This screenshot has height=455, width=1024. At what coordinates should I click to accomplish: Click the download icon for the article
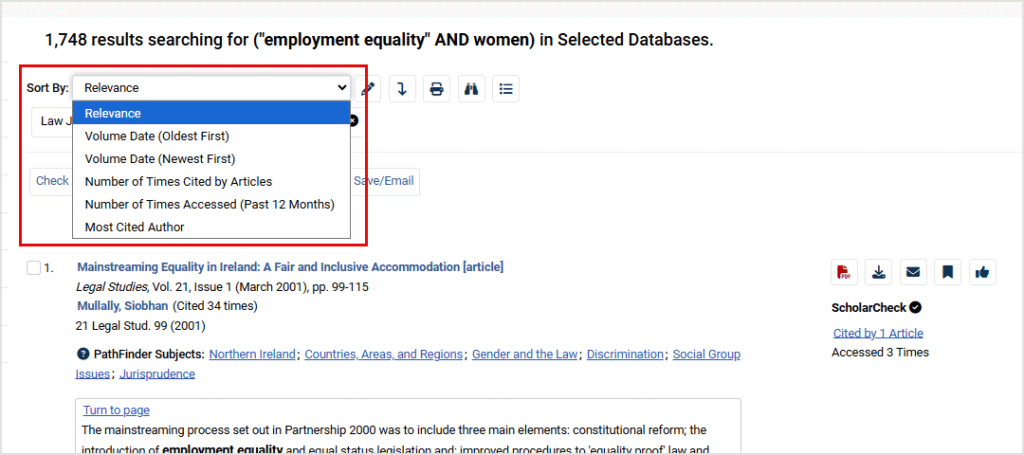(878, 272)
